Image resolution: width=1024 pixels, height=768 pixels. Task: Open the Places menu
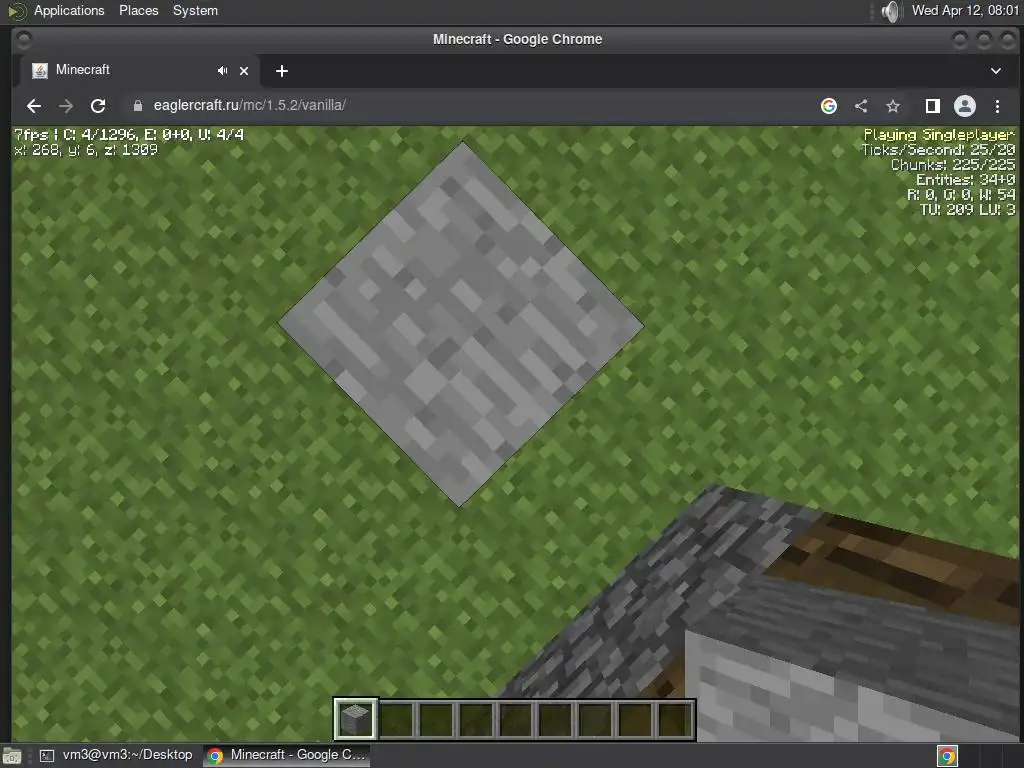click(x=138, y=10)
